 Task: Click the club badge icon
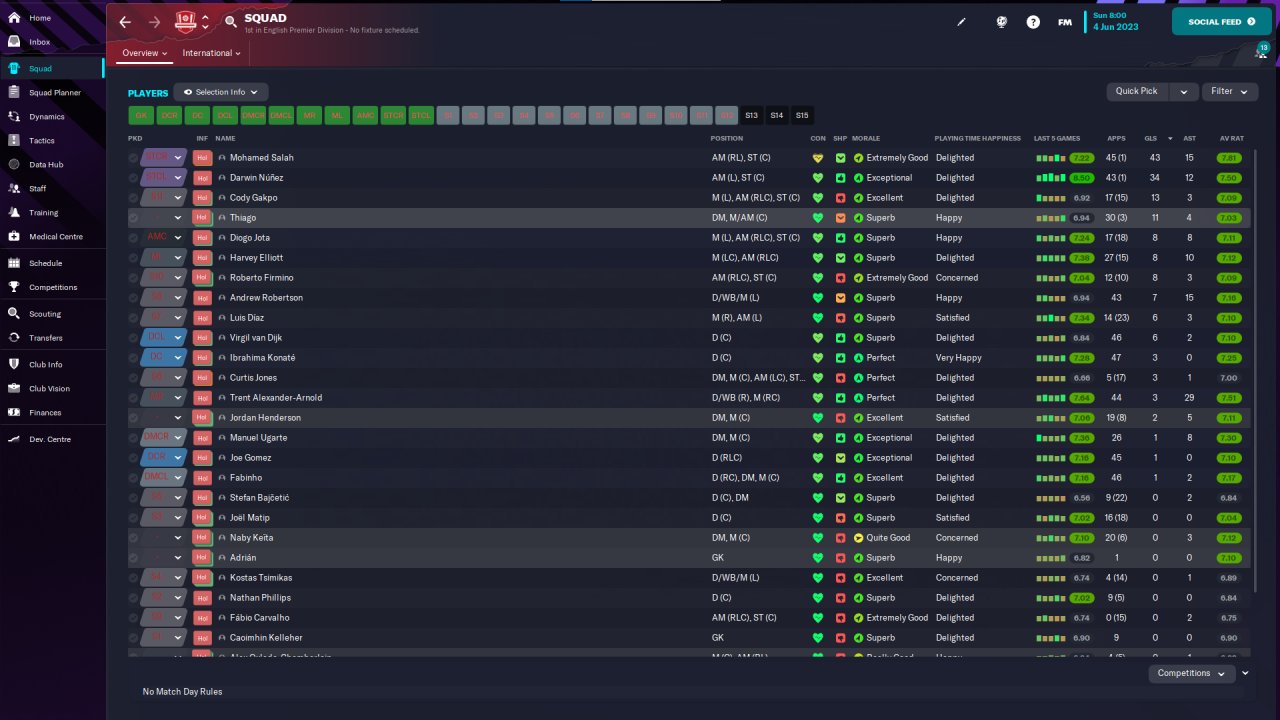[185, 21]
